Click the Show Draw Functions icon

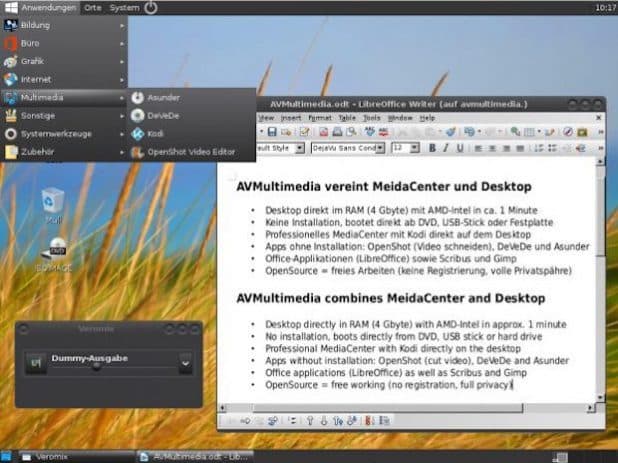point(549,132)
